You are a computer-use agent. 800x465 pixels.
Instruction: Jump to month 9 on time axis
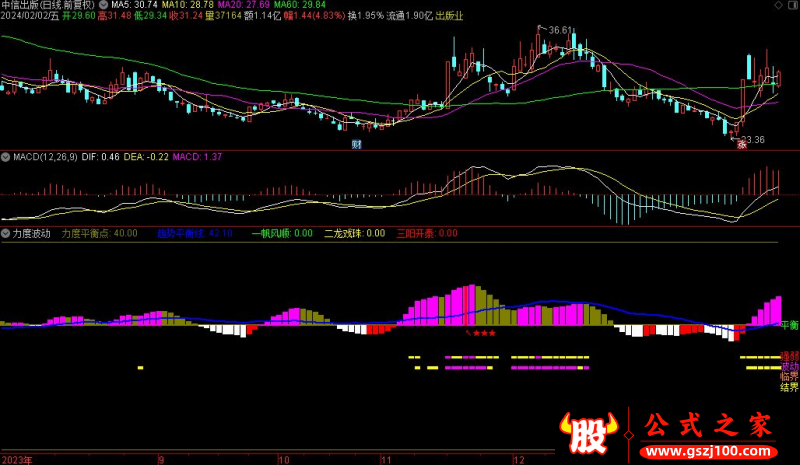point(161,460)
